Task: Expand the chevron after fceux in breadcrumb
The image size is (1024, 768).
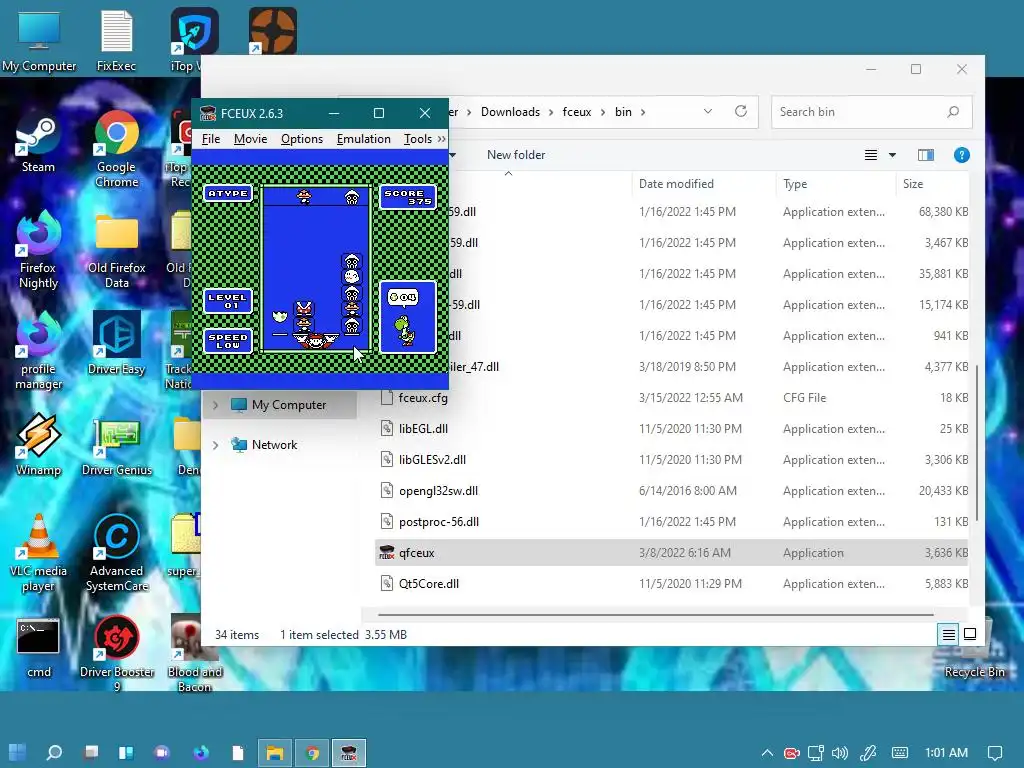Action: pyautogui.click(x=603, y=112)
